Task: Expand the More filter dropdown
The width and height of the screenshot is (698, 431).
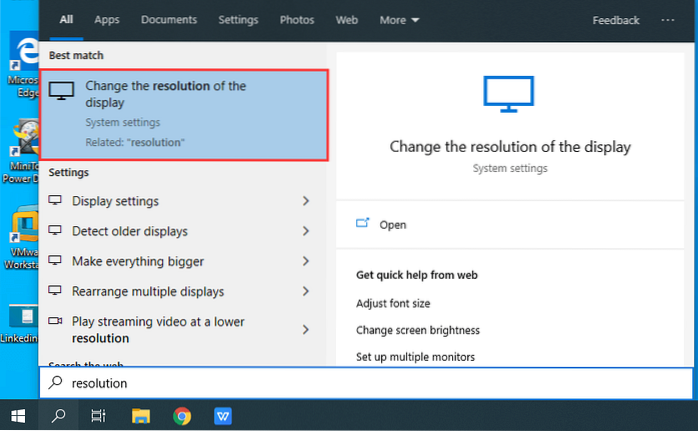Action: [x=399, y=20]
